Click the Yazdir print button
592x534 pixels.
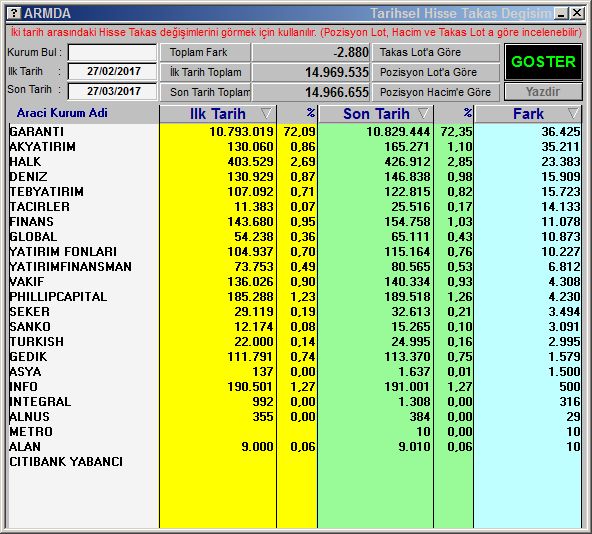tap(543, 92)
